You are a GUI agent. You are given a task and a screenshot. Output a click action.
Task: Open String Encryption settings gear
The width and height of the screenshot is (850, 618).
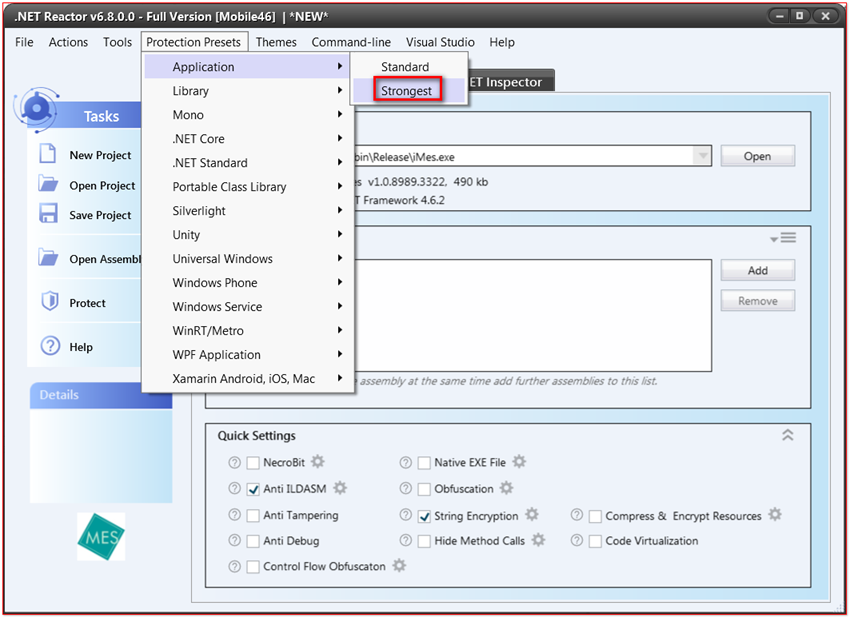532,514
